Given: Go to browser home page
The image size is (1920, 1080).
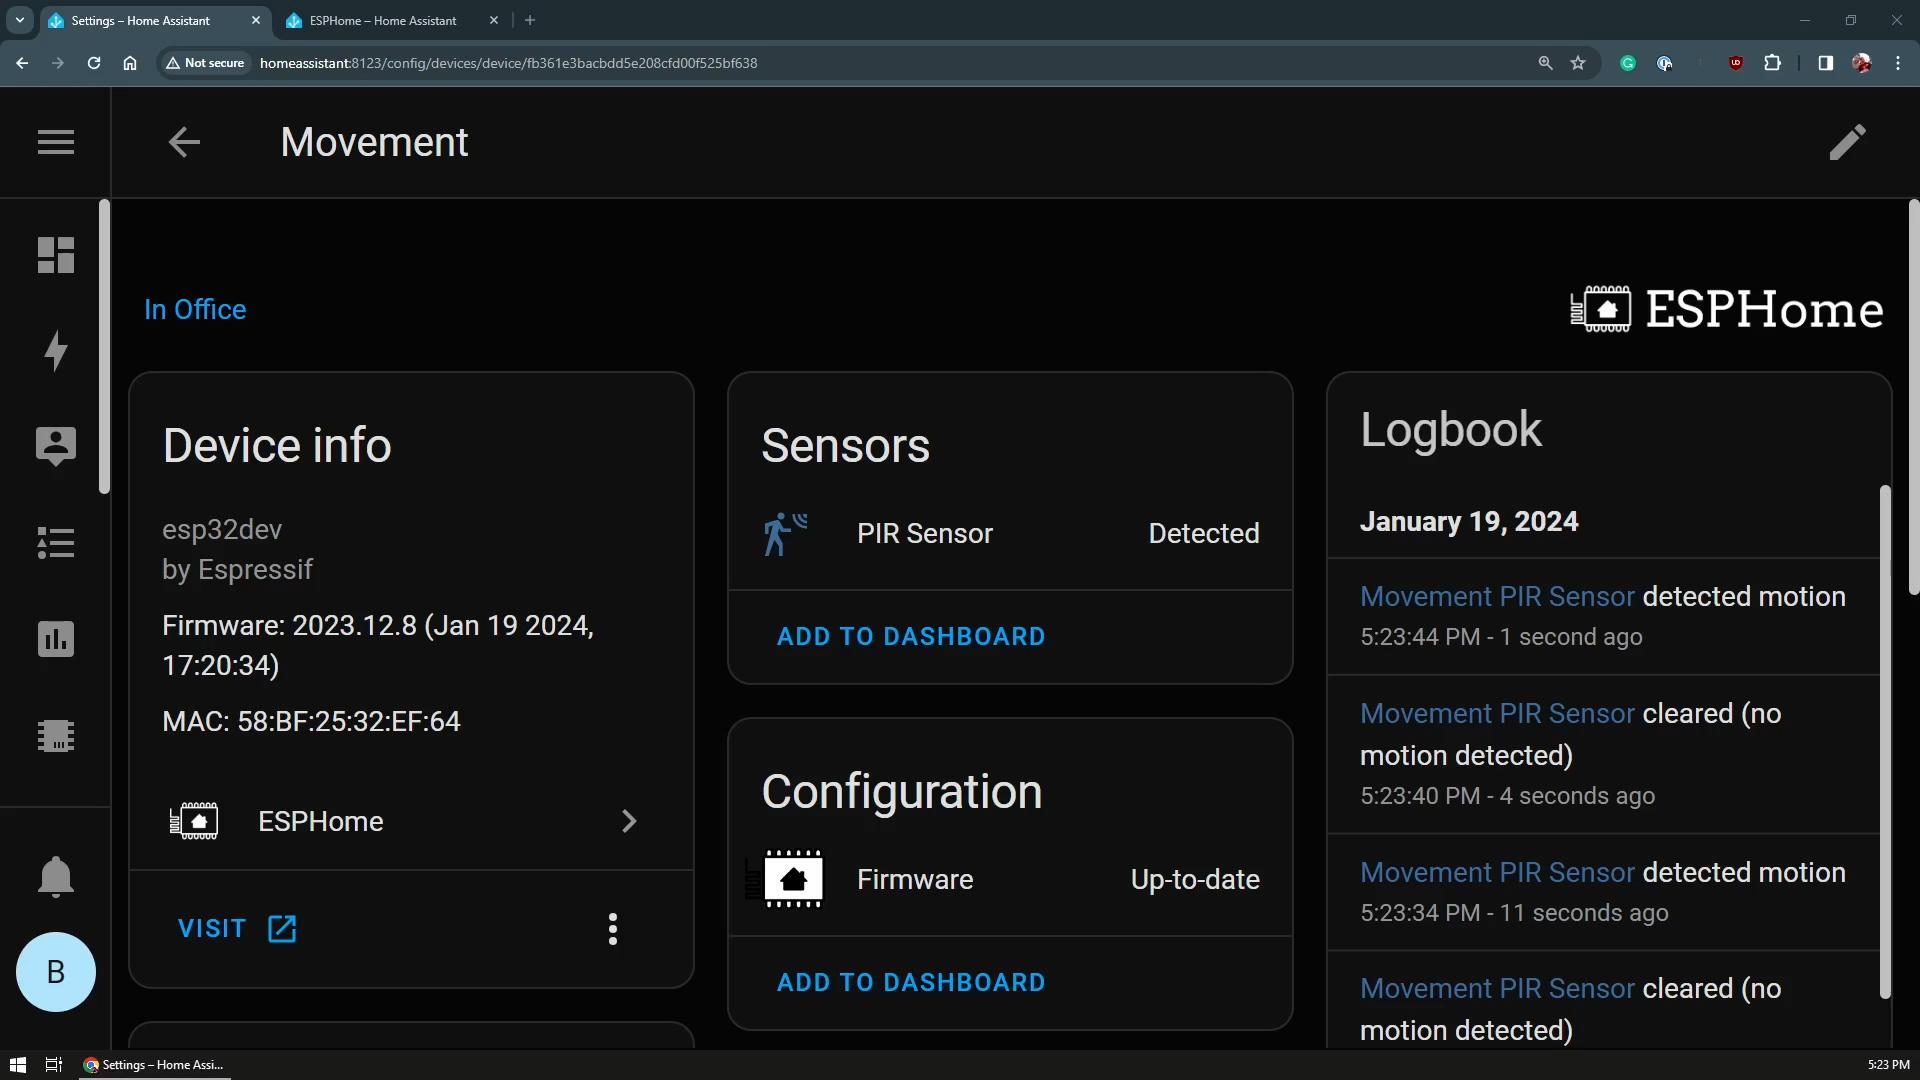Looking at the screenshot, I should (130, 63).
